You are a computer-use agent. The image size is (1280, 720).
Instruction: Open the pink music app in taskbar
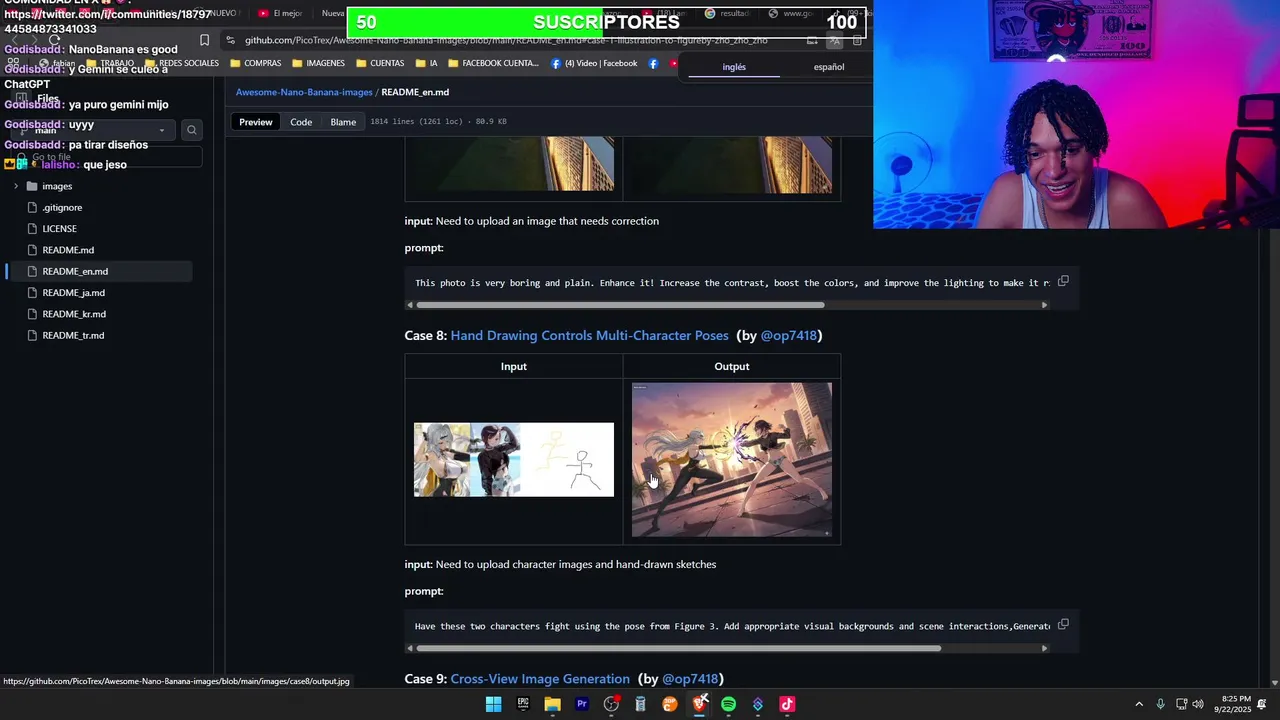pyautogui.click(x=787, y=704)
